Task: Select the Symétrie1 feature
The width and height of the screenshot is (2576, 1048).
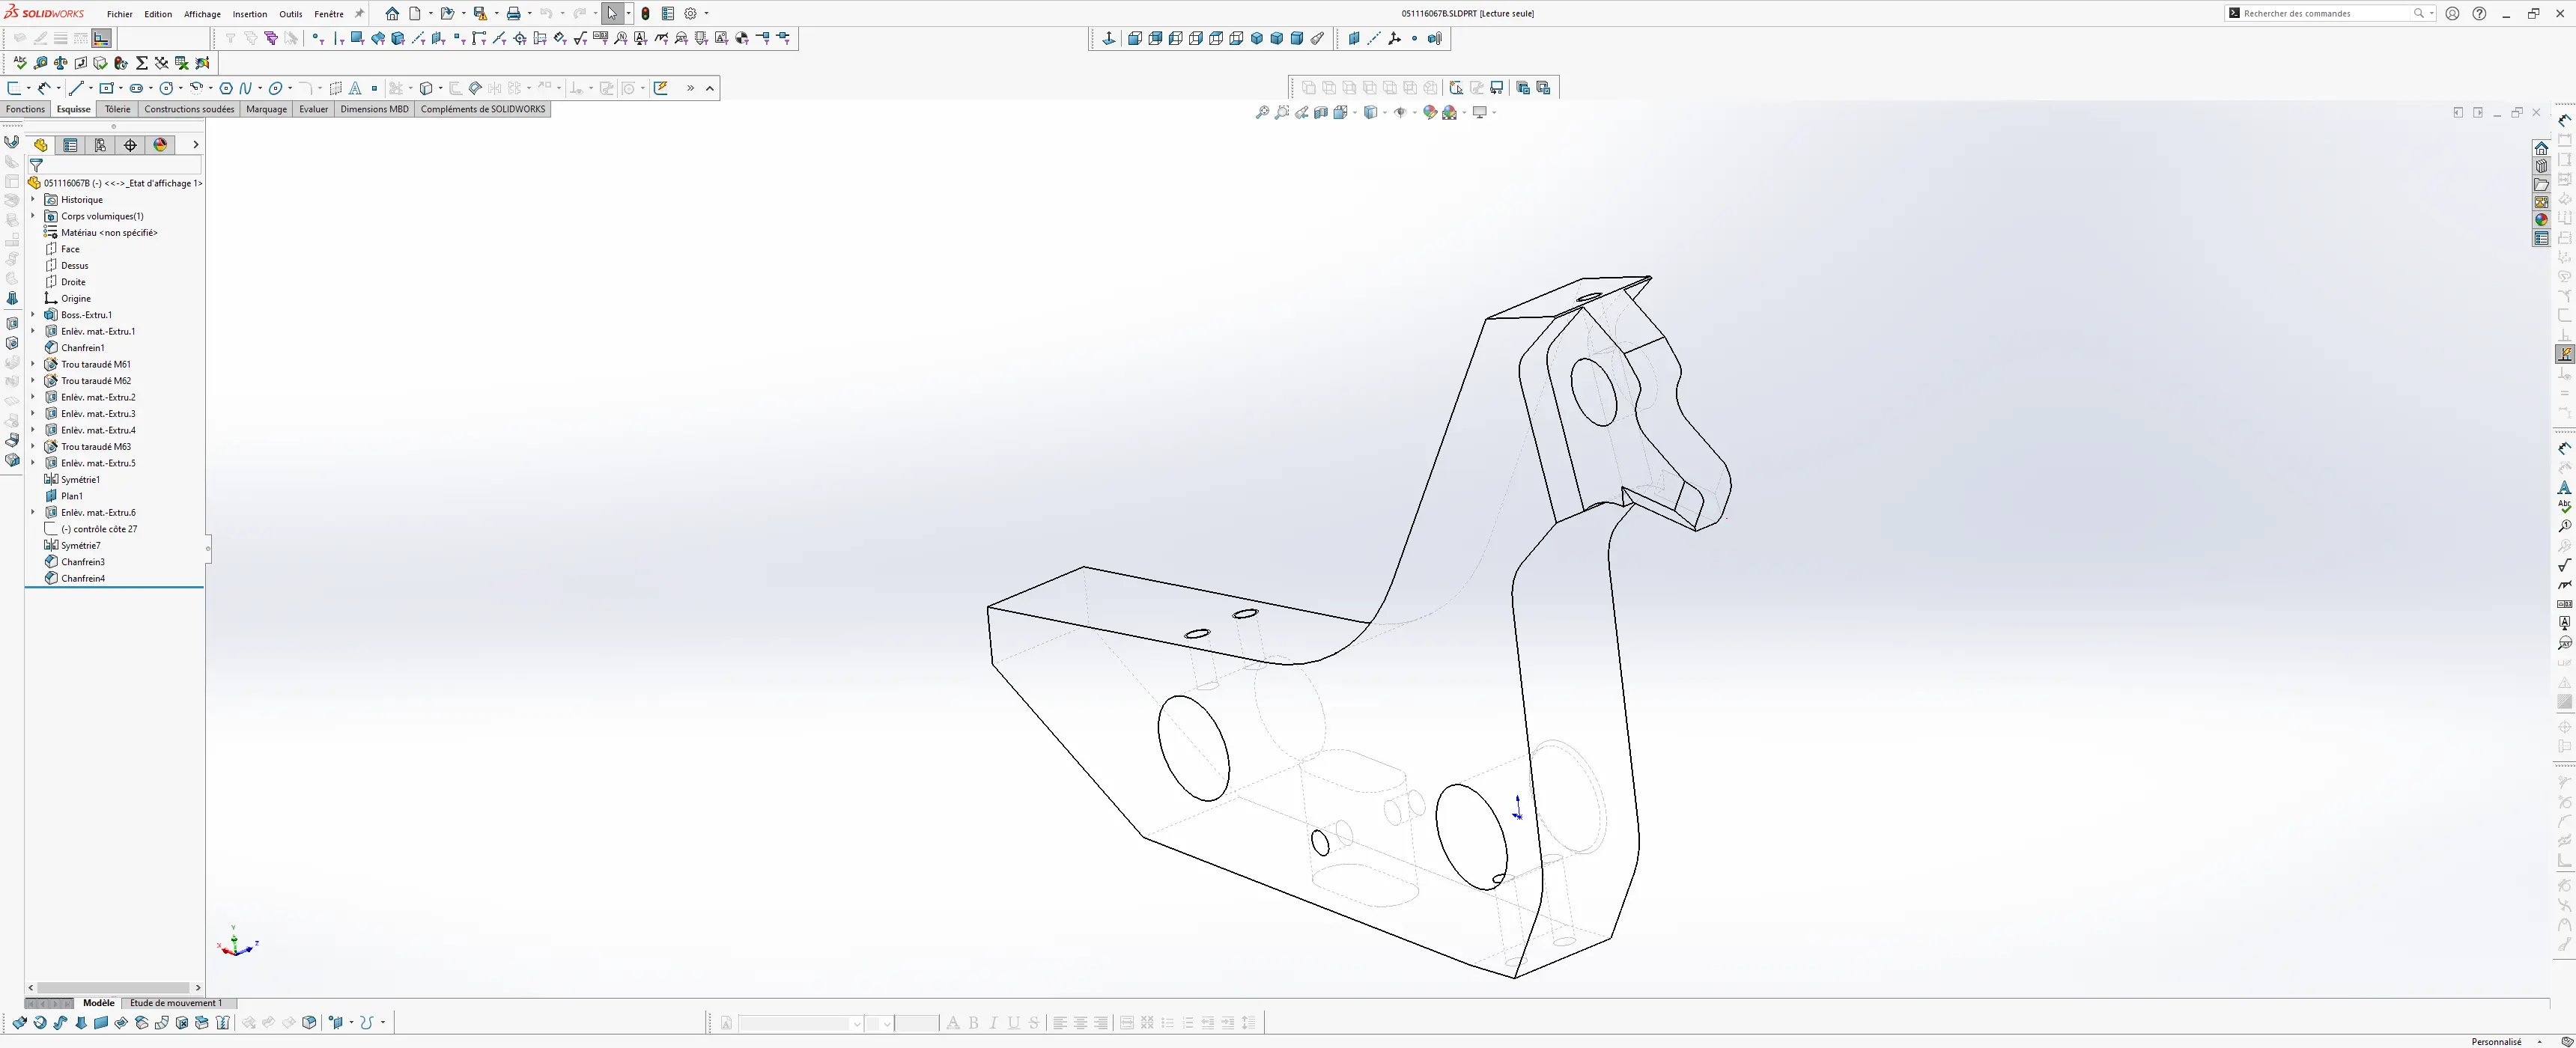Action: [x=80, y=479]
